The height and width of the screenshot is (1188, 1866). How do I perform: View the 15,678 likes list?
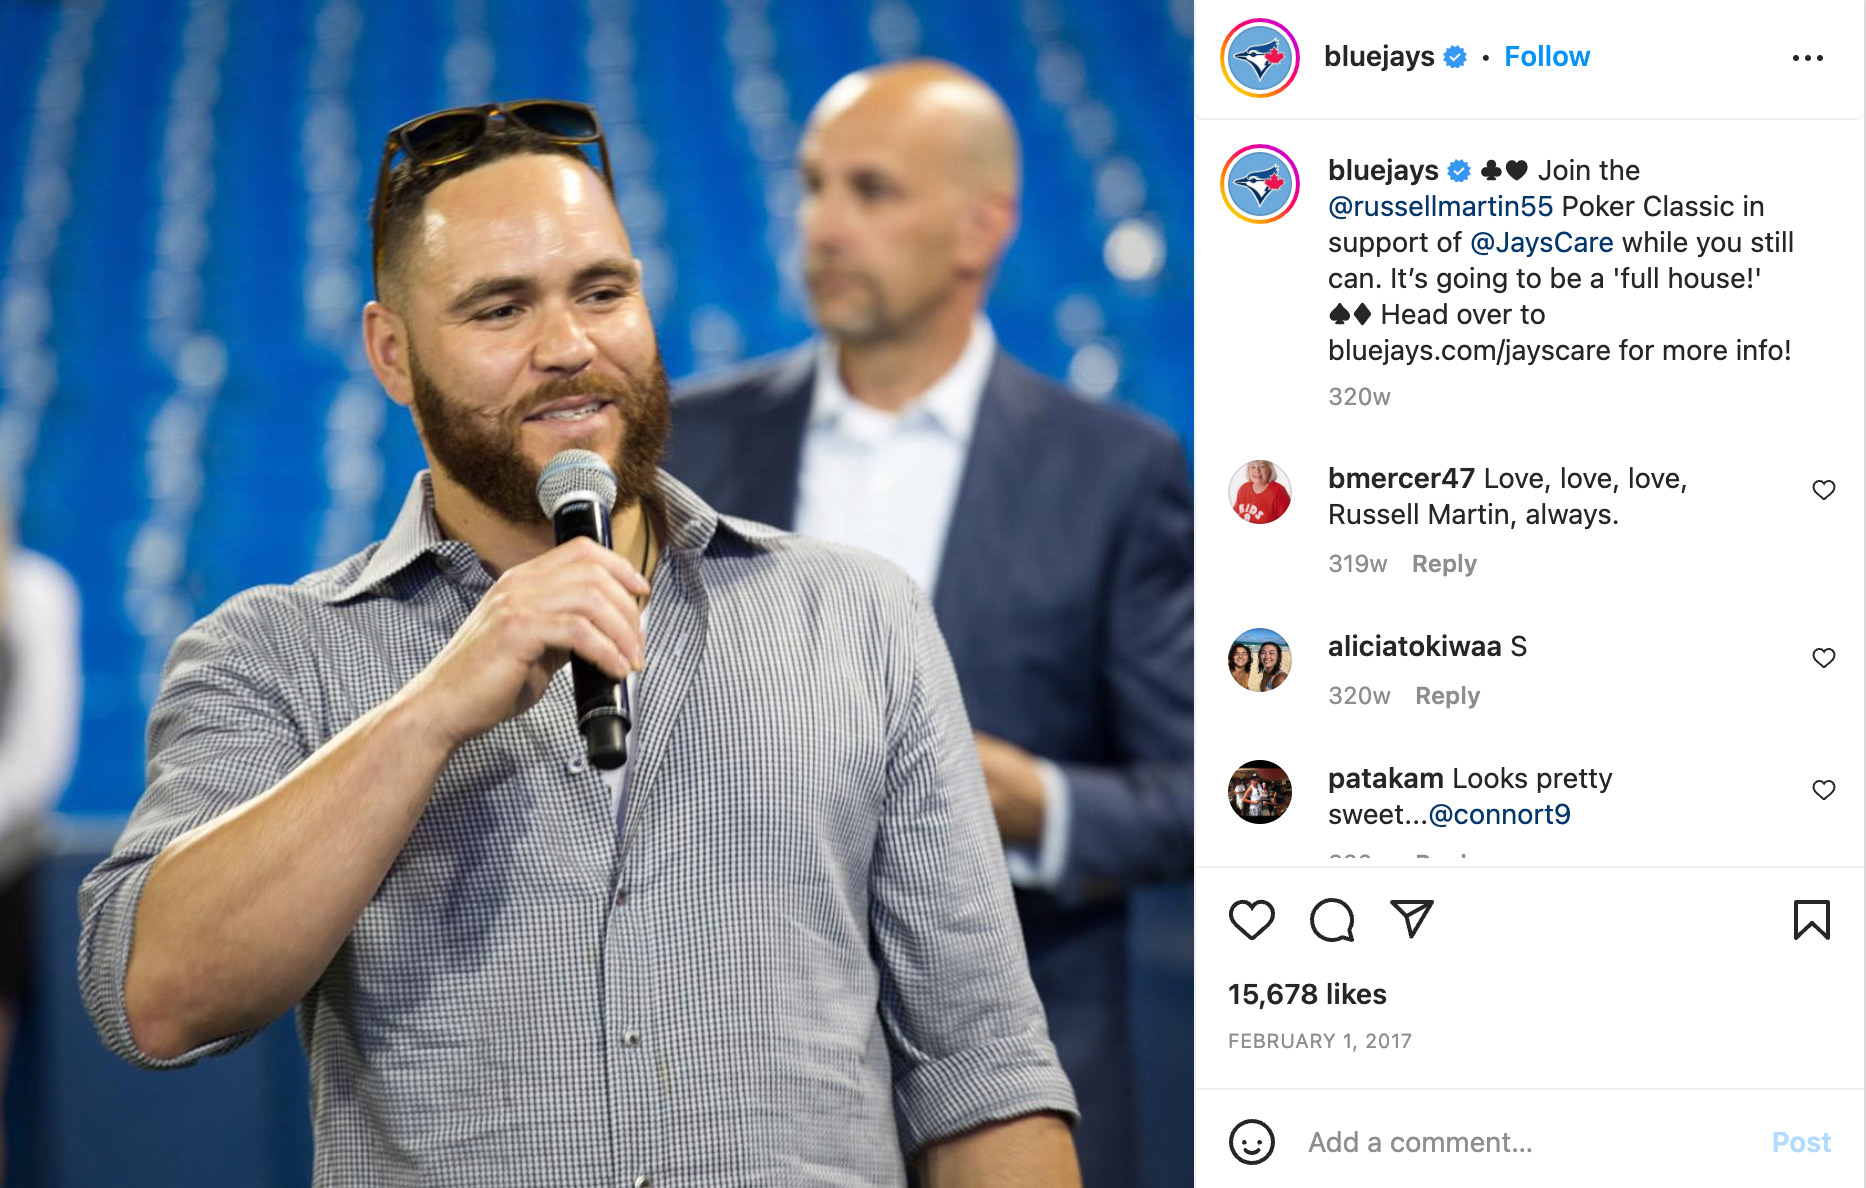(1307, 994)
